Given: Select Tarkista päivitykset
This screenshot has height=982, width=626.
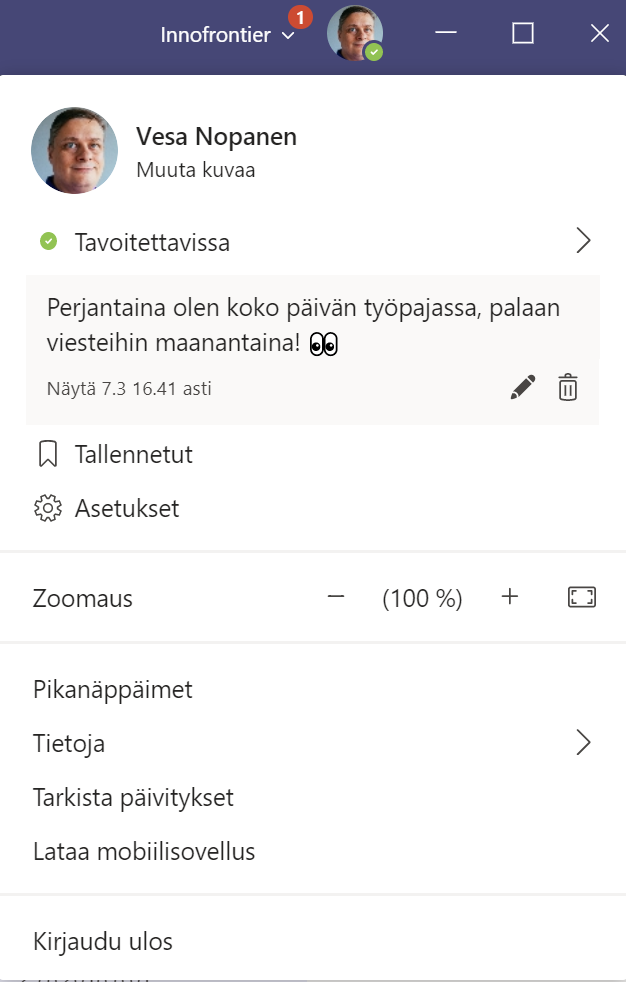Looking at the screenshot, I should pos(133,798).
